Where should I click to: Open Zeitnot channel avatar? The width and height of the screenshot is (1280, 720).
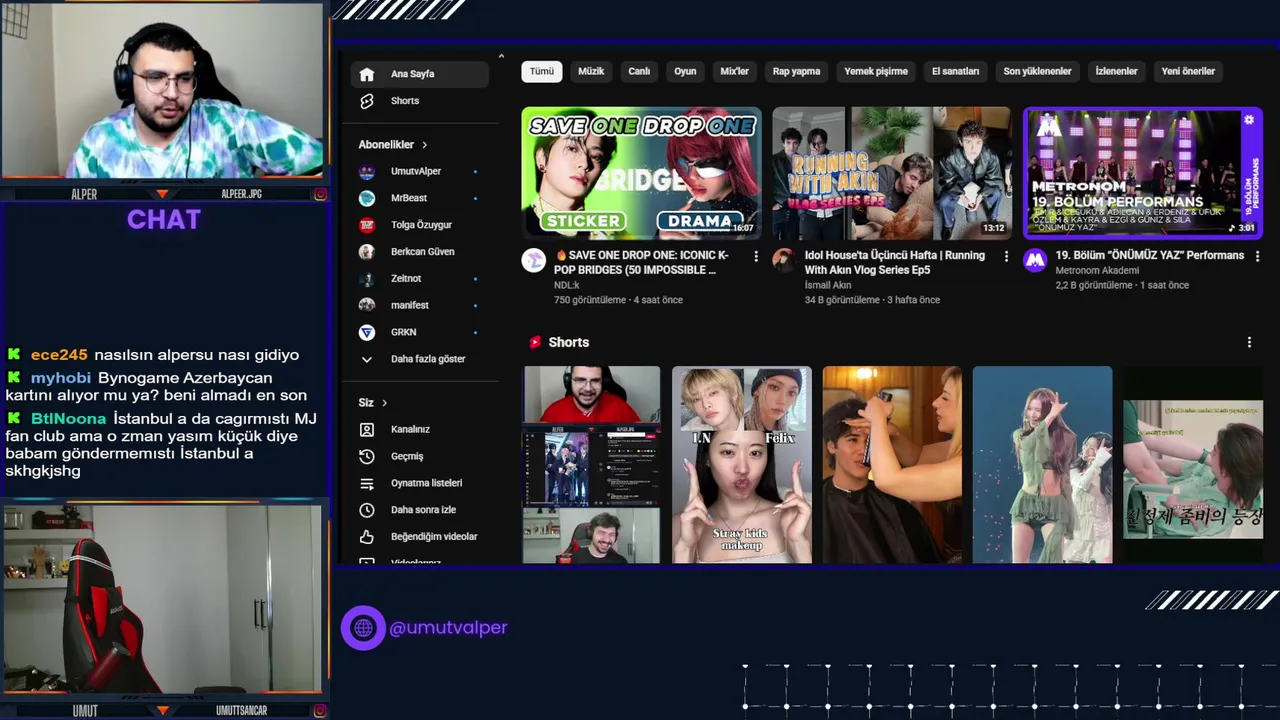point(367,278)
